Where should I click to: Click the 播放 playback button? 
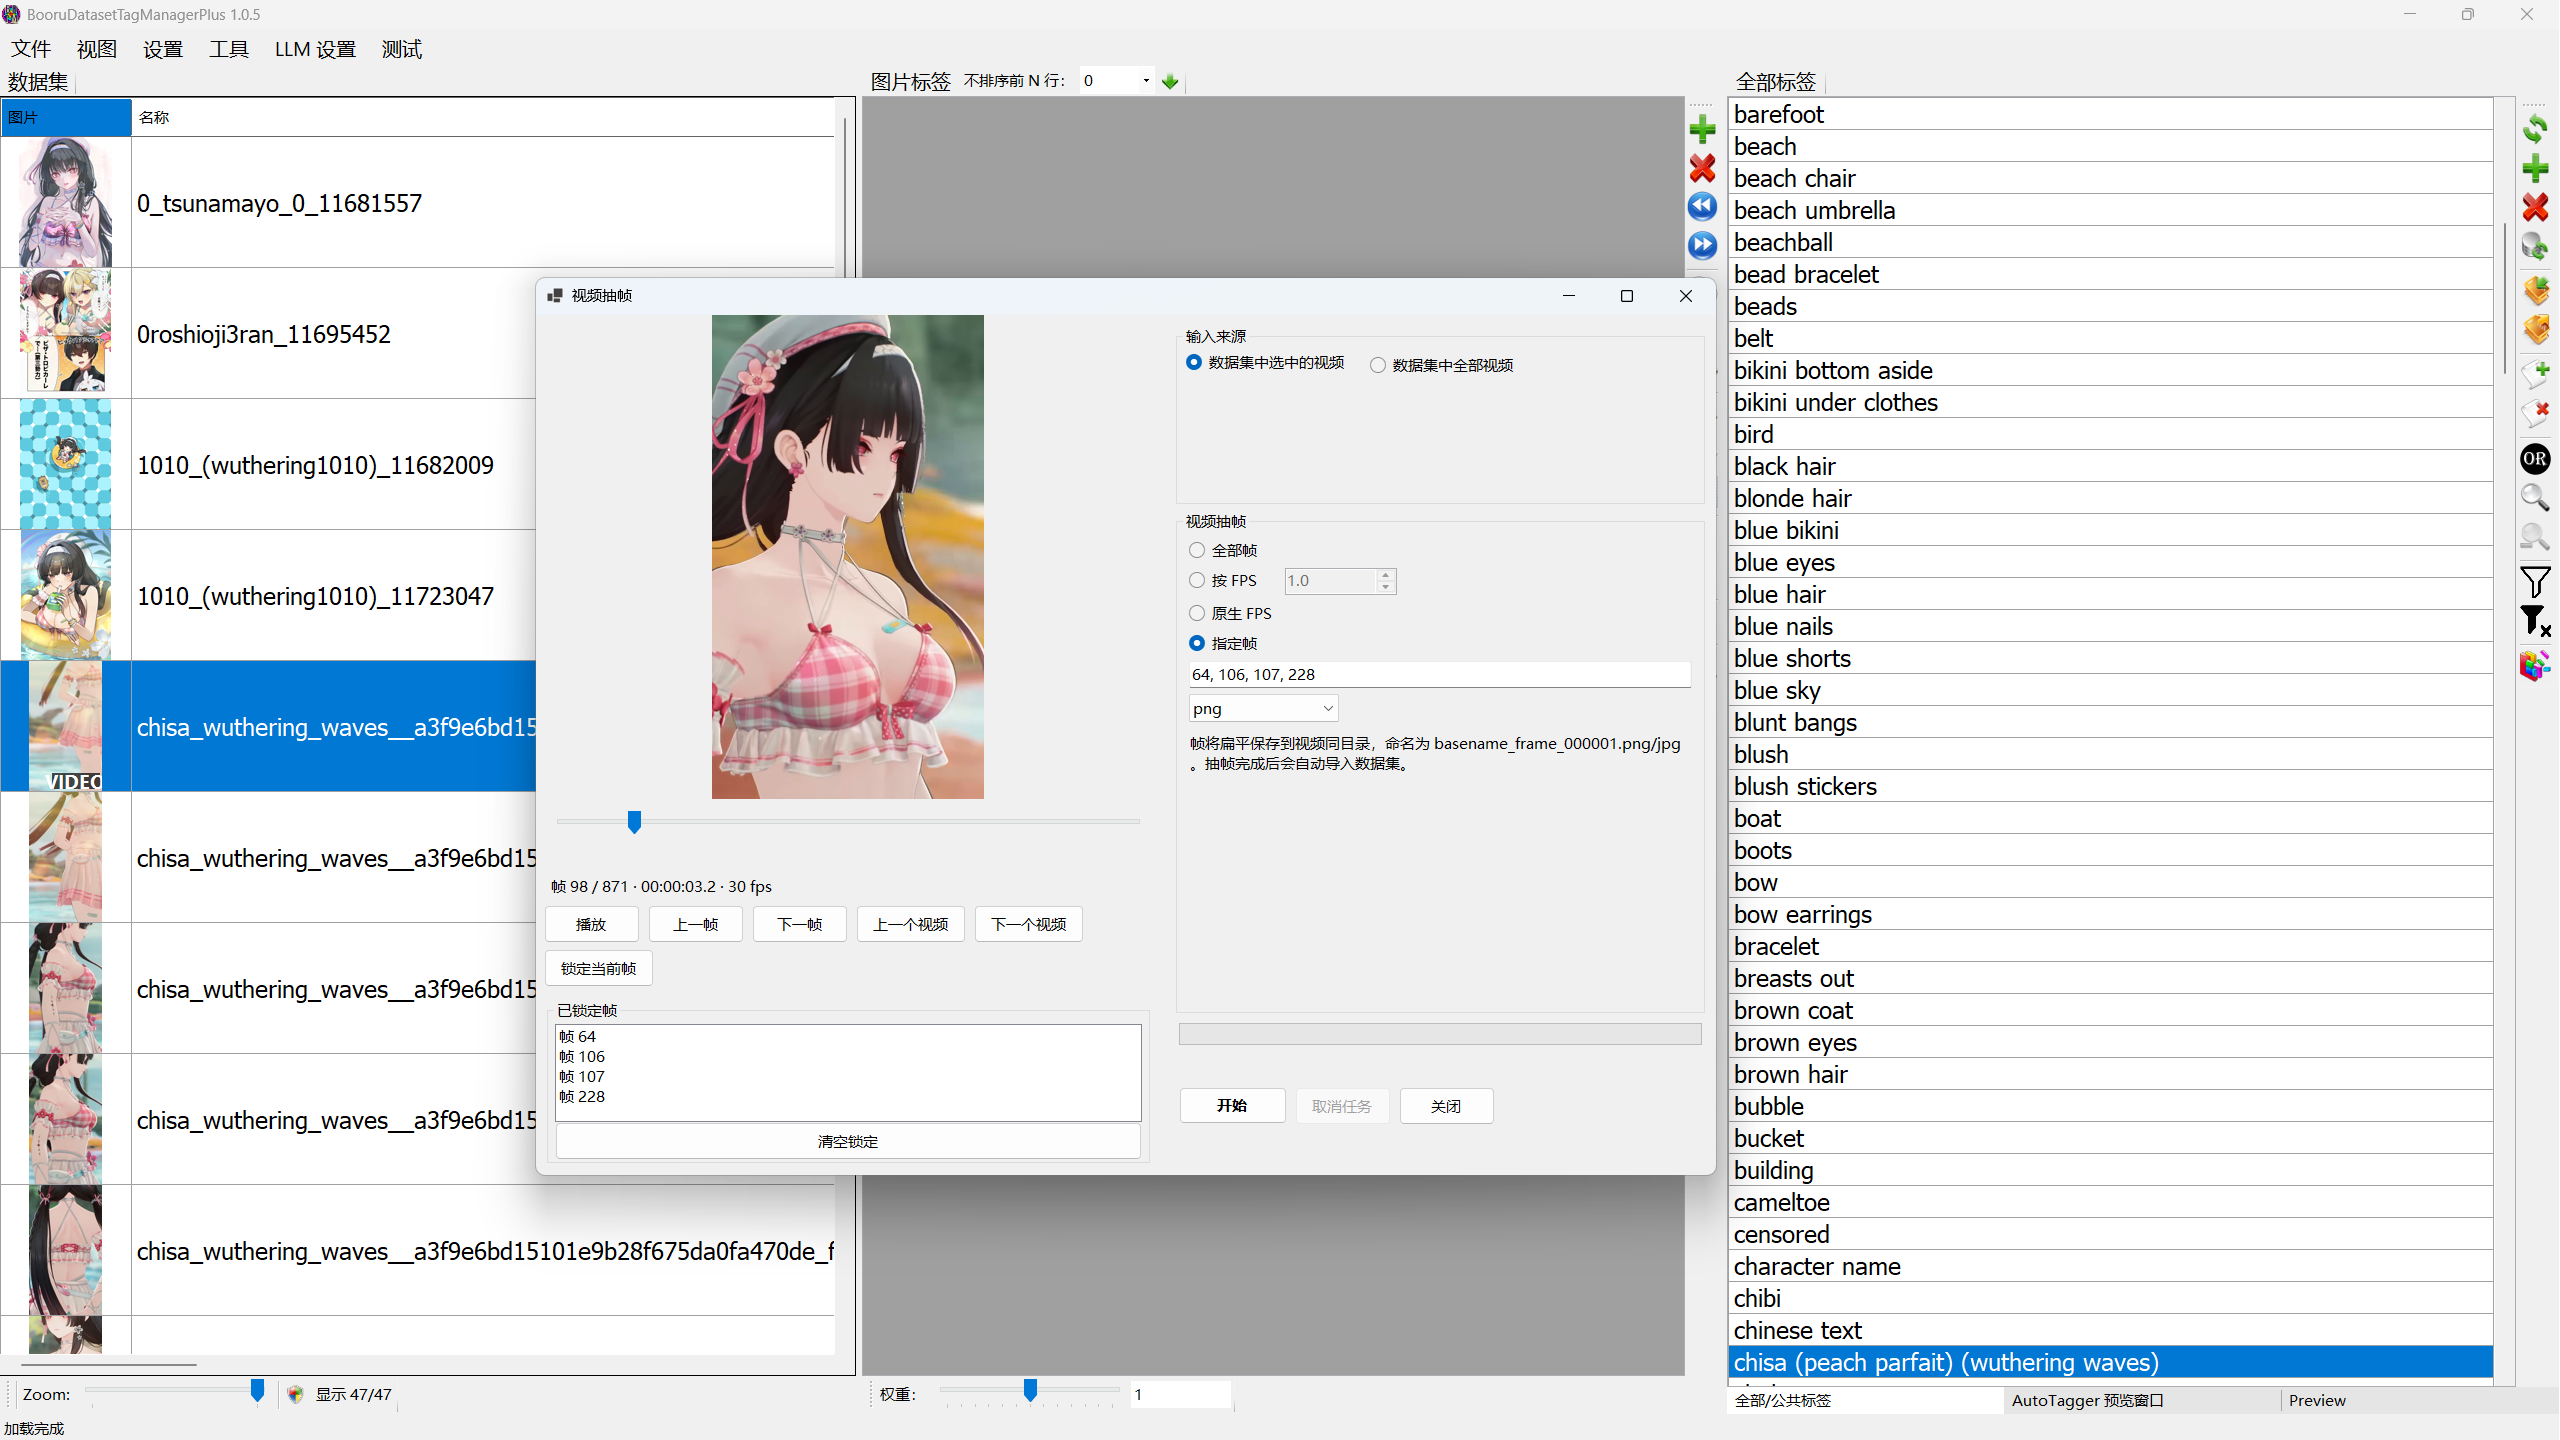tap(591, 925)
